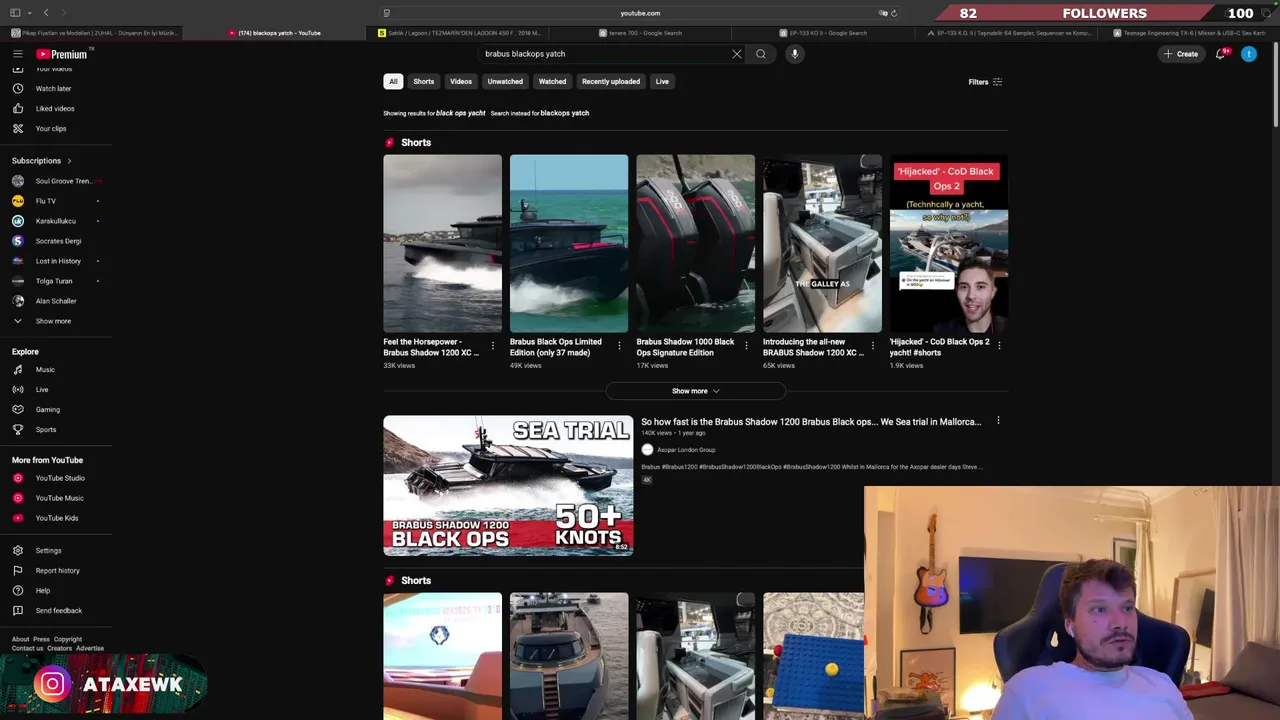Play the Brabus Shadow 1200 Black Ops Sea Trial thumbnail
This screenshot has height=720, width=1280.
coord(508,485)
